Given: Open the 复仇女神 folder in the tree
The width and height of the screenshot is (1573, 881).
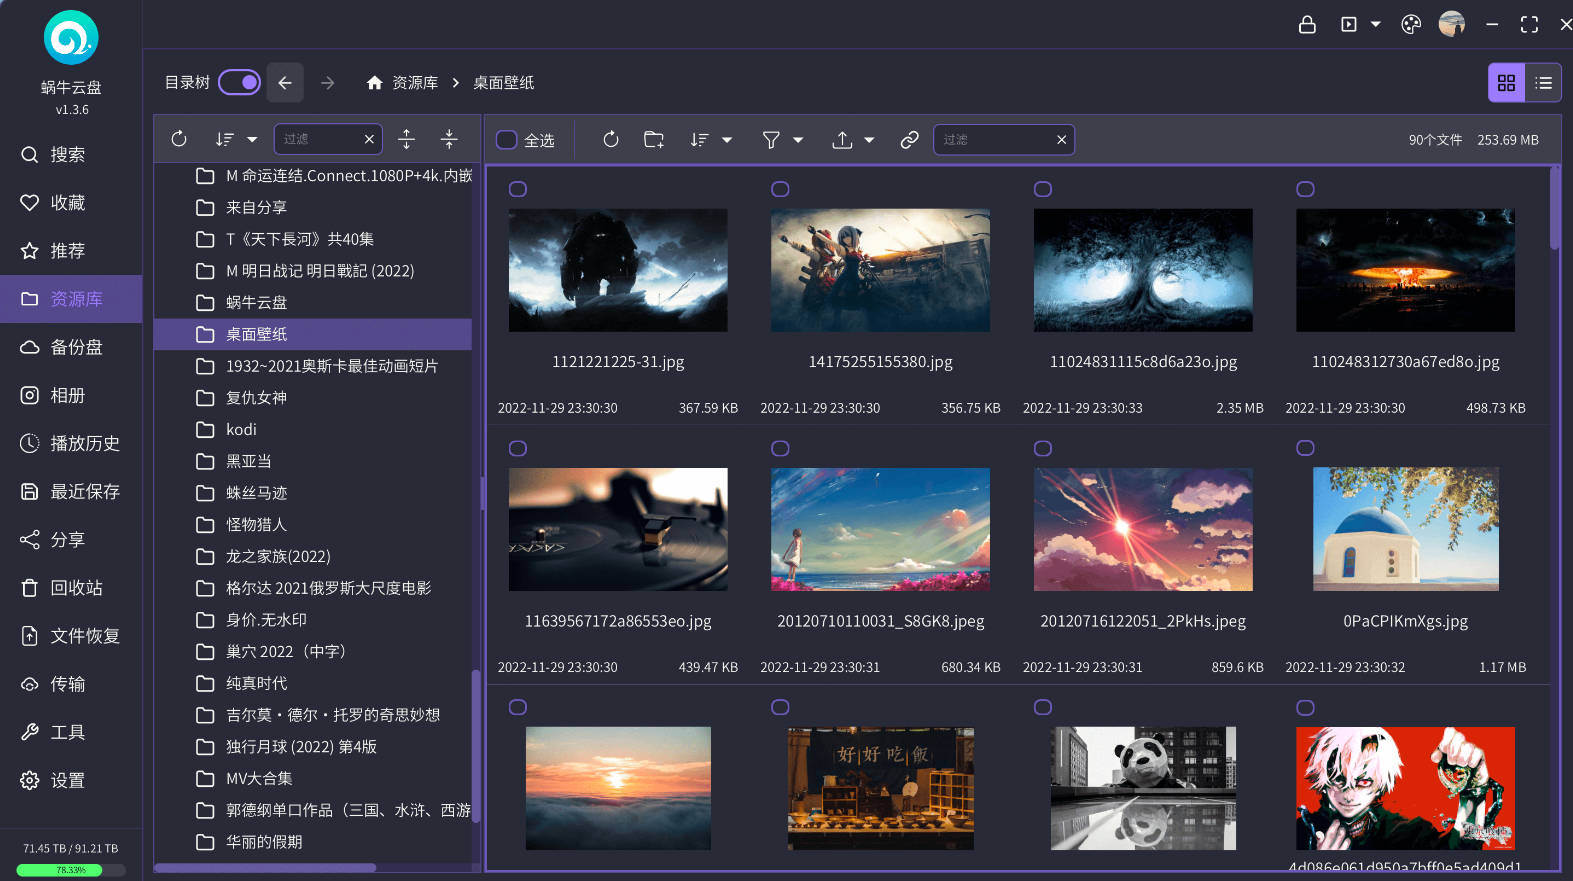Looking at the screenshot, I should click(313, 397).
